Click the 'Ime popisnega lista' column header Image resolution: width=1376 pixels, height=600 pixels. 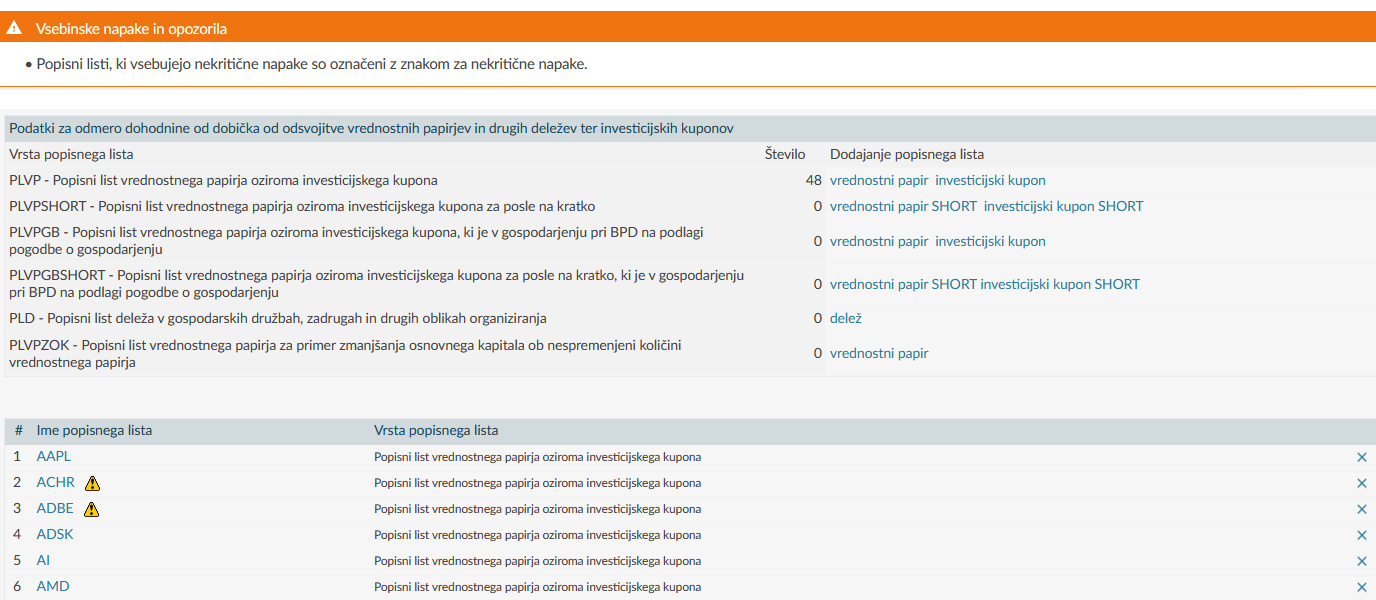tap(94, 430)
